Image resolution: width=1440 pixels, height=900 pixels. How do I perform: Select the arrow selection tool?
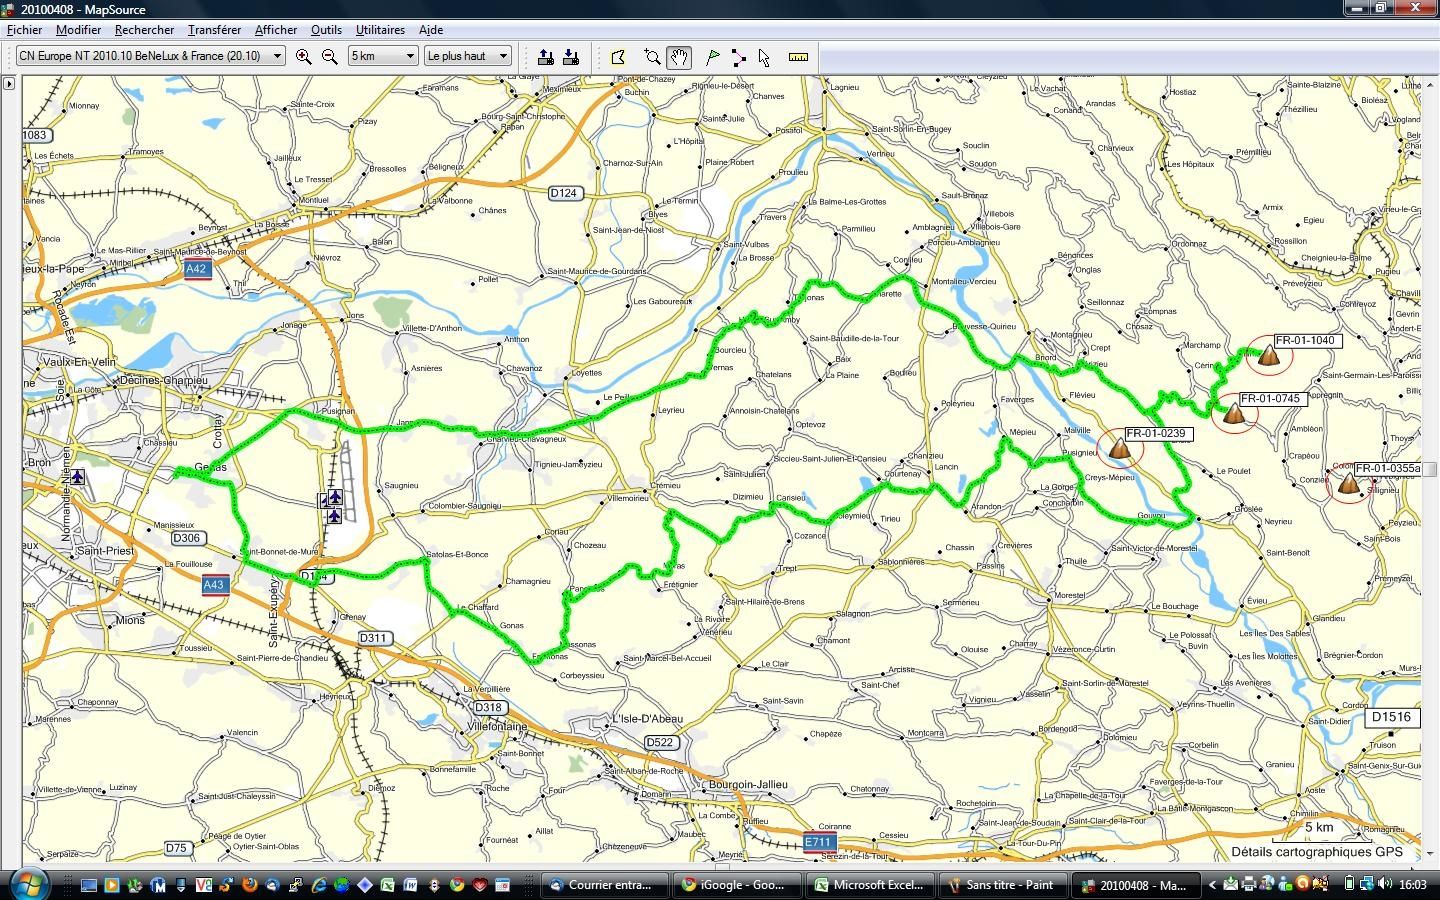pyautogui.click(x=764, y=57)
